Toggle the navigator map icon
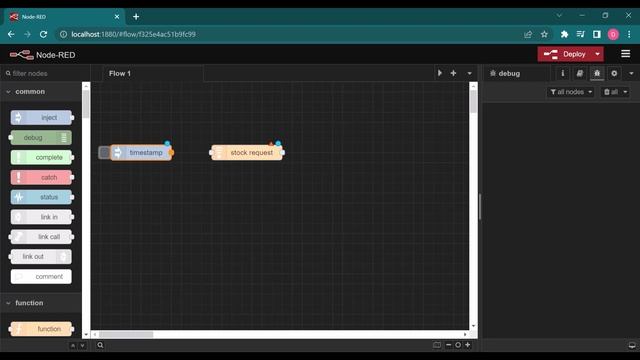Viewport: 640px width, 360px height. click(x=437, y=345)
